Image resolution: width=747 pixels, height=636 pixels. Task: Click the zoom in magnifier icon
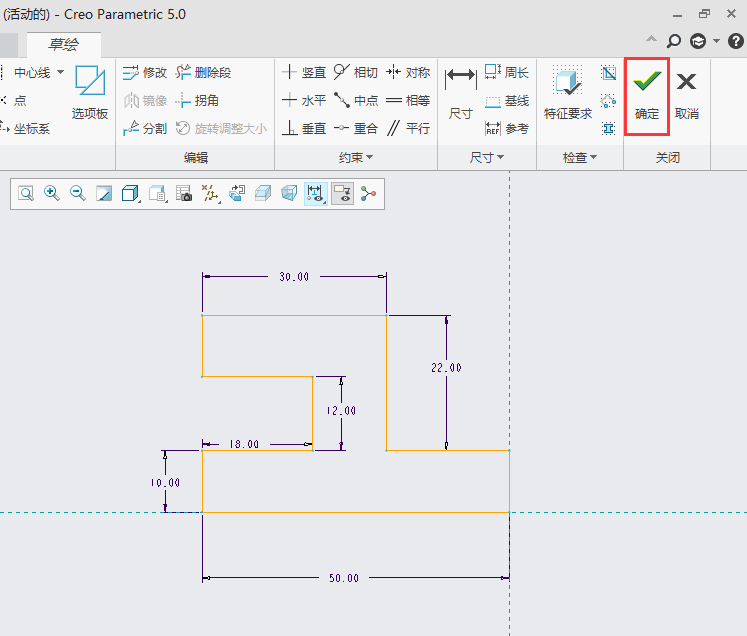pyautogui.click(x=51, y=194)
